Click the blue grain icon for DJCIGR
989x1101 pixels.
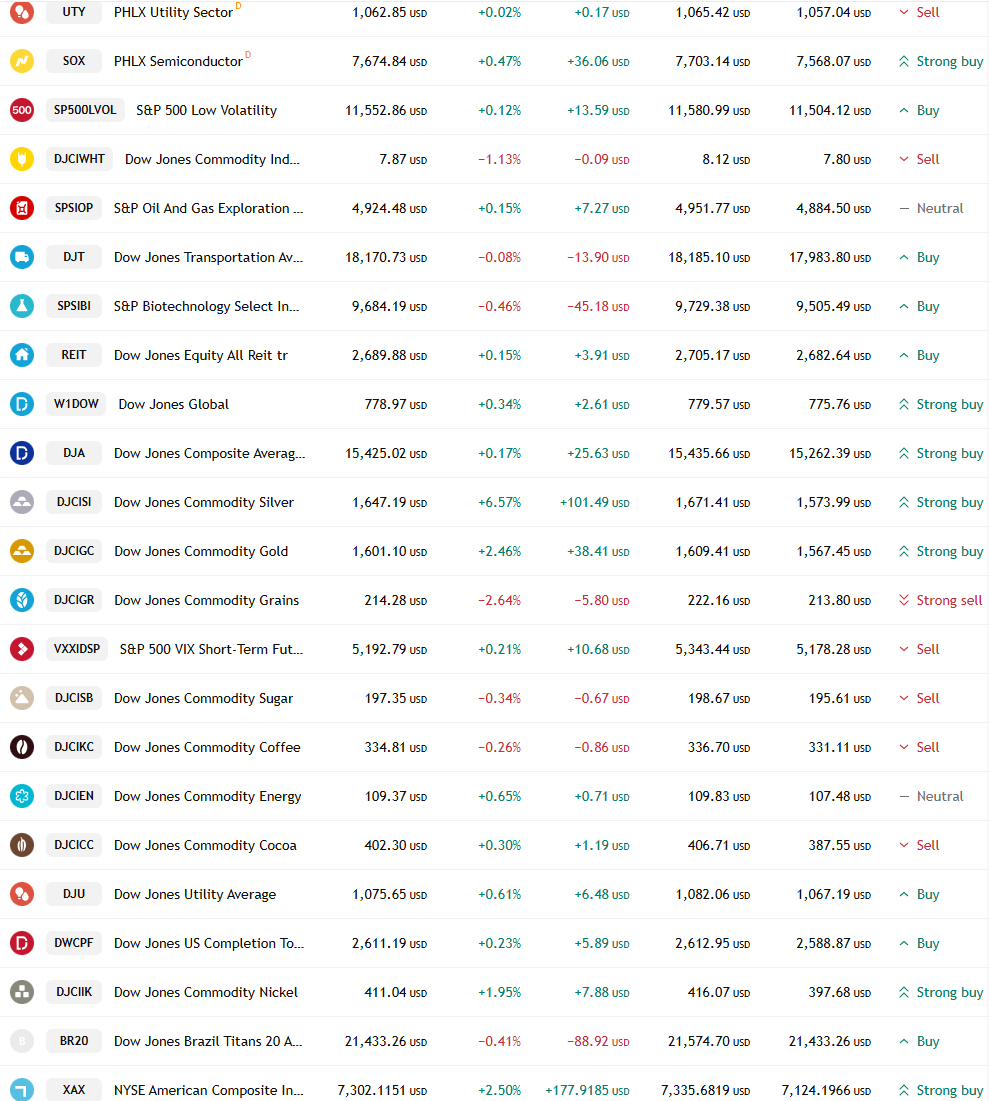(22, 600)
